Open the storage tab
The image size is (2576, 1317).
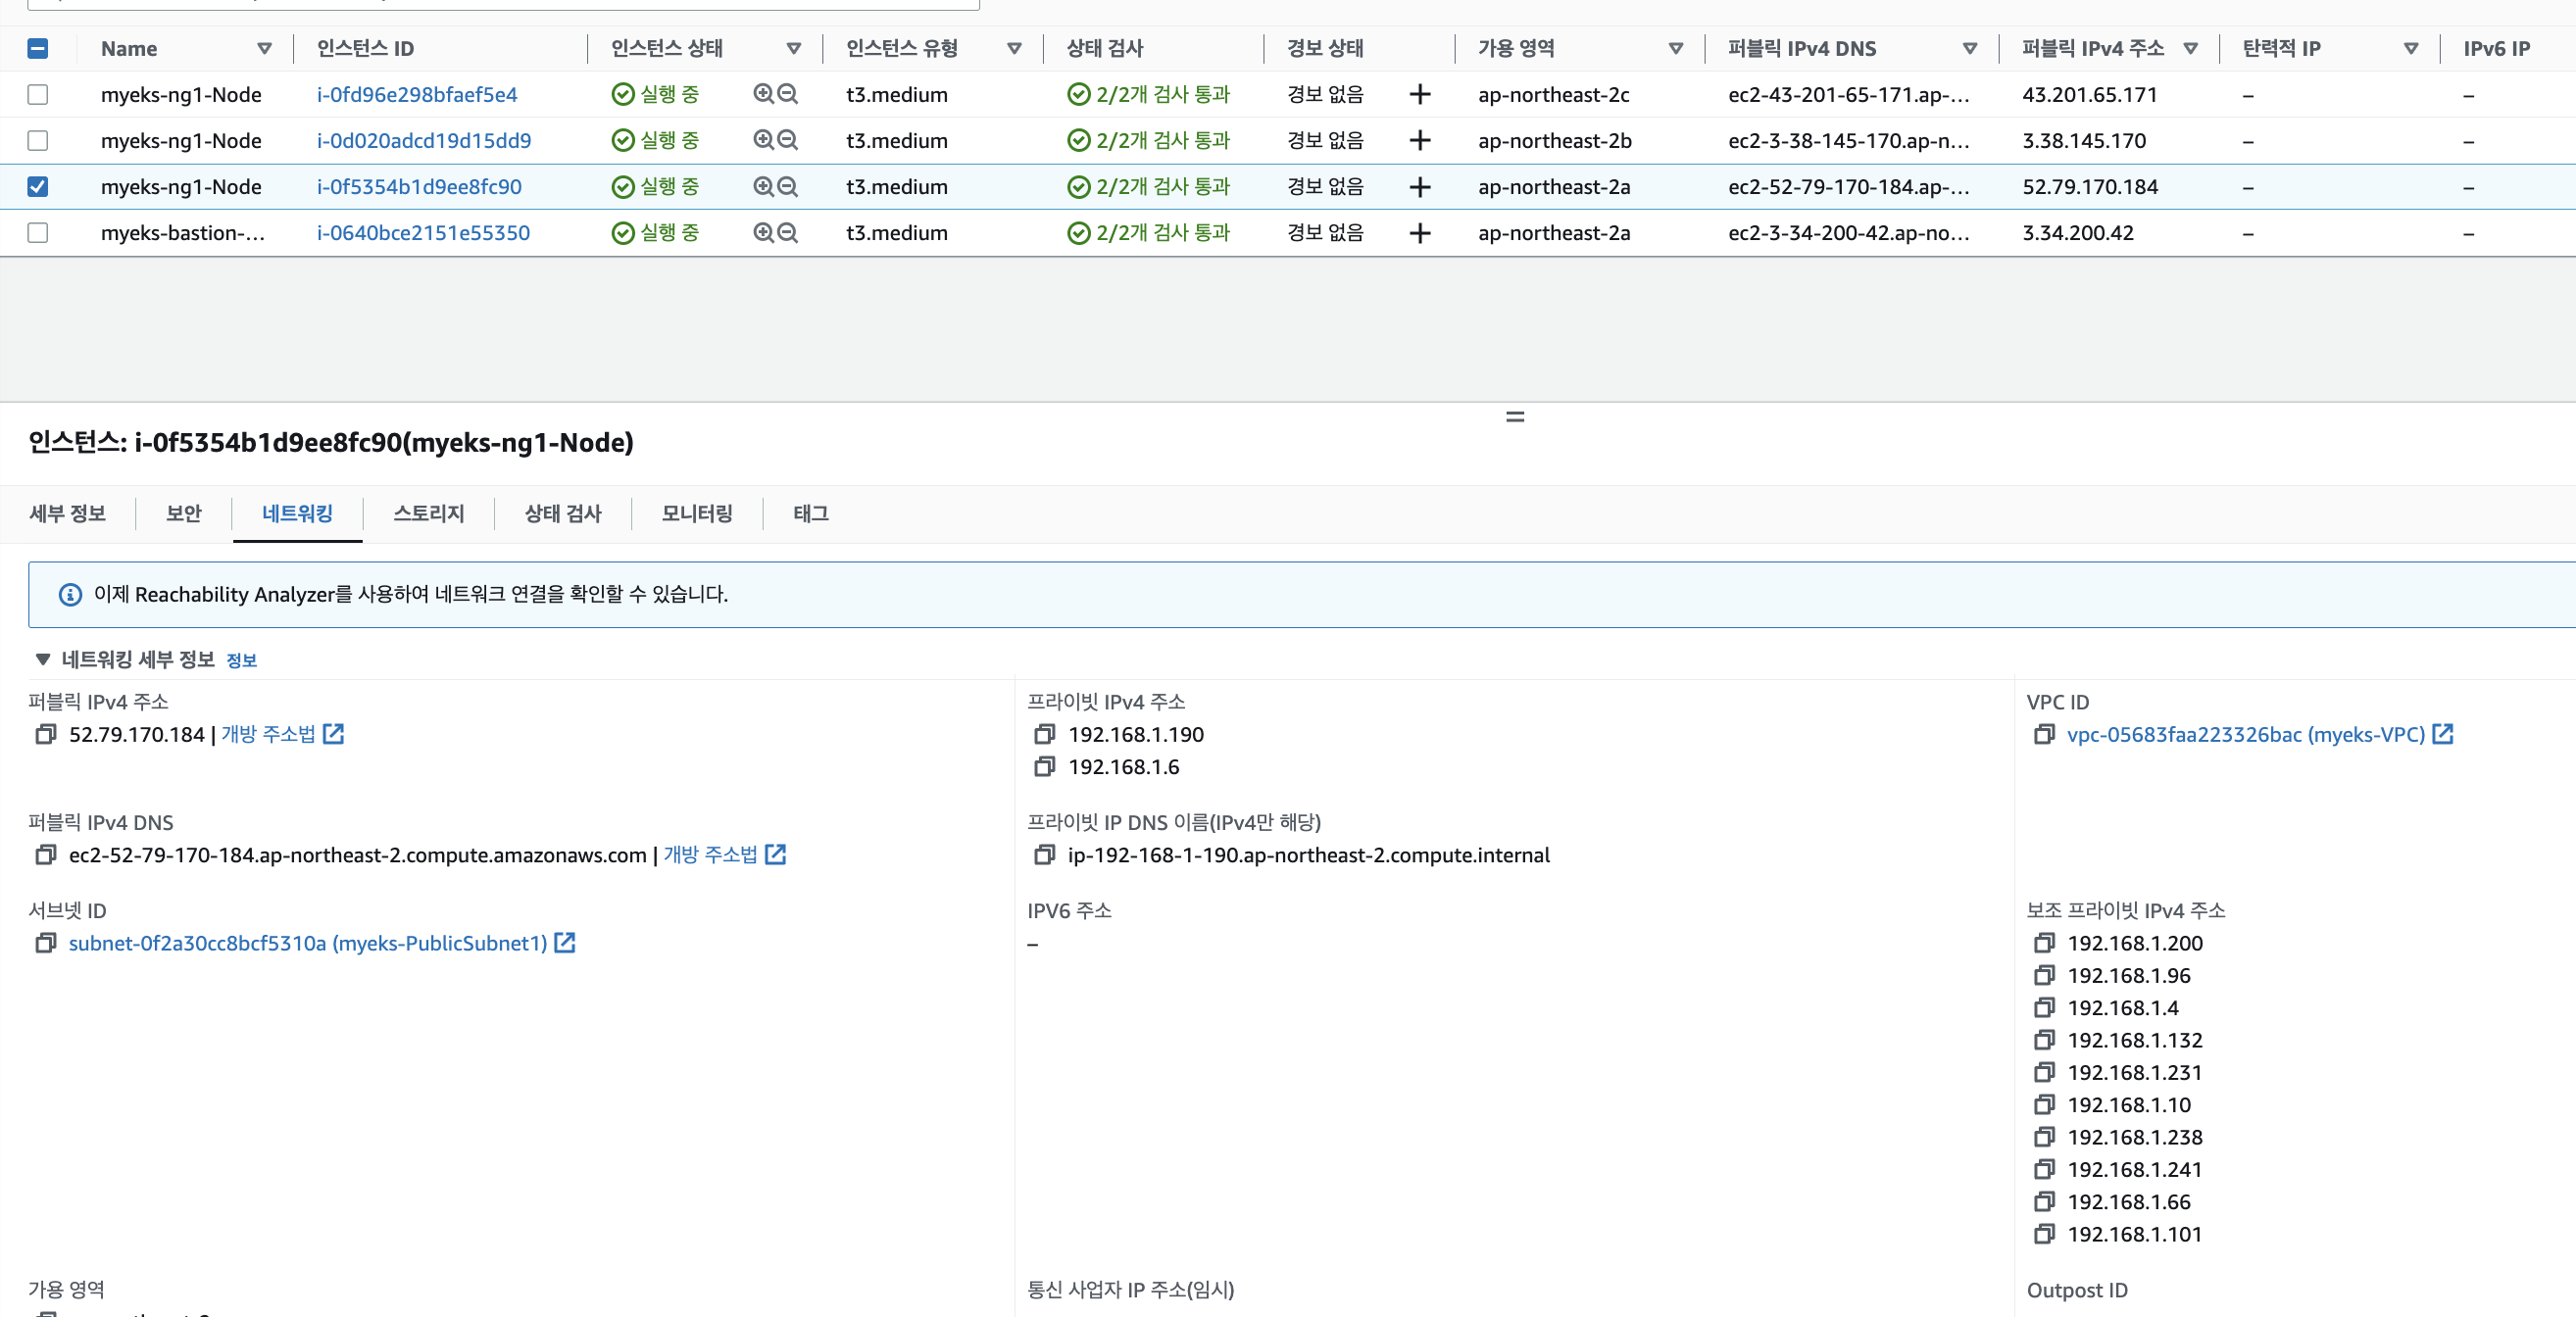(x=428, y=514)
